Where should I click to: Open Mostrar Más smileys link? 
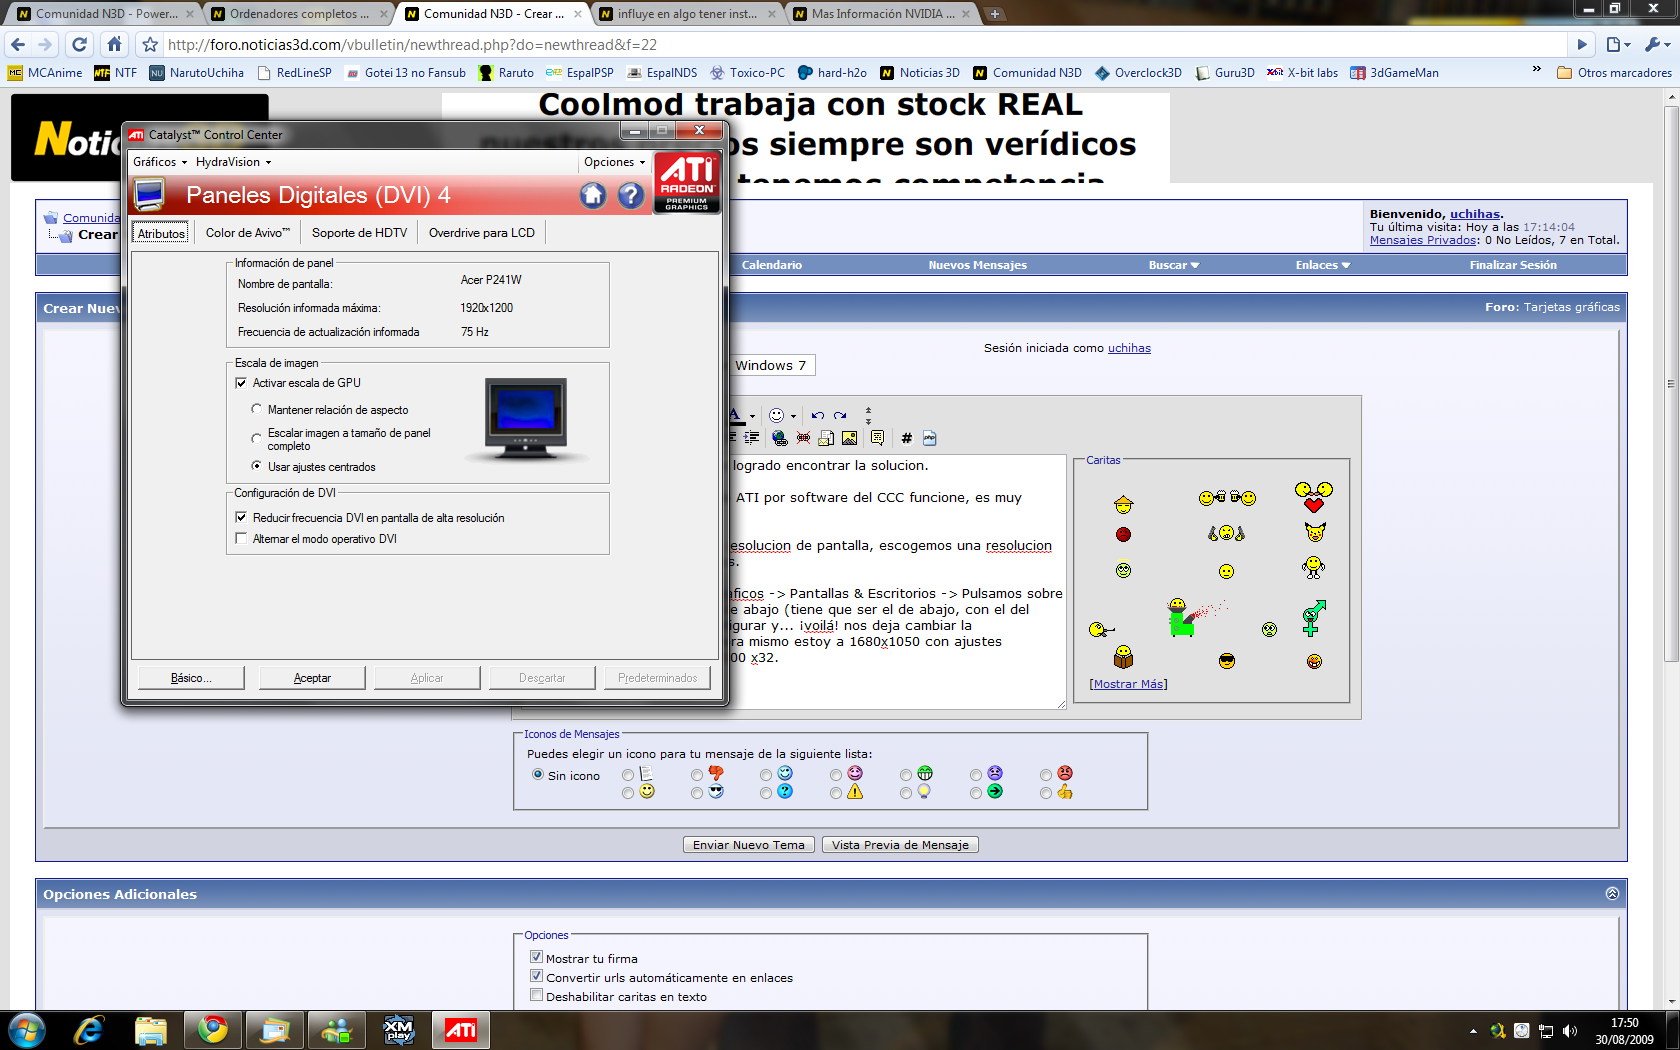(x=1128, y=684)
